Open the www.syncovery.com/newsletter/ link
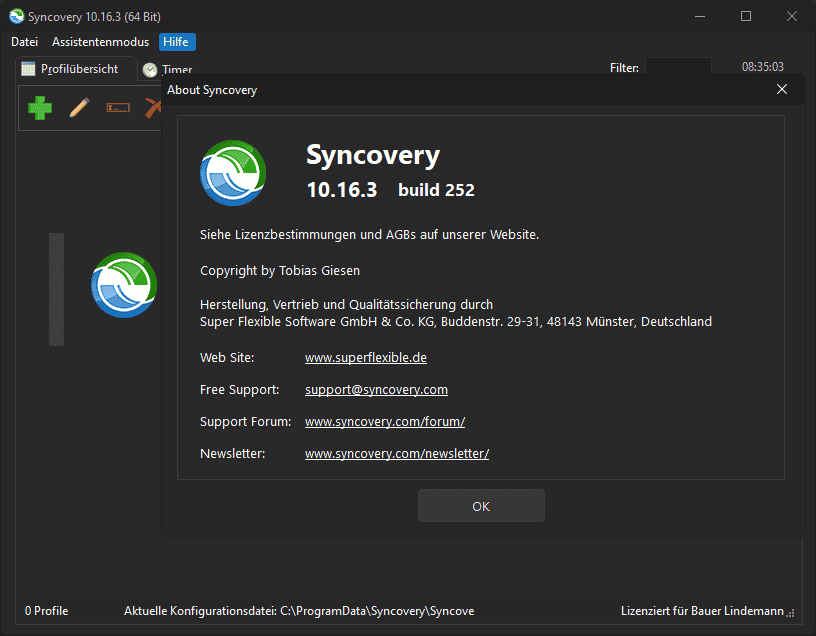 [397, 454]
